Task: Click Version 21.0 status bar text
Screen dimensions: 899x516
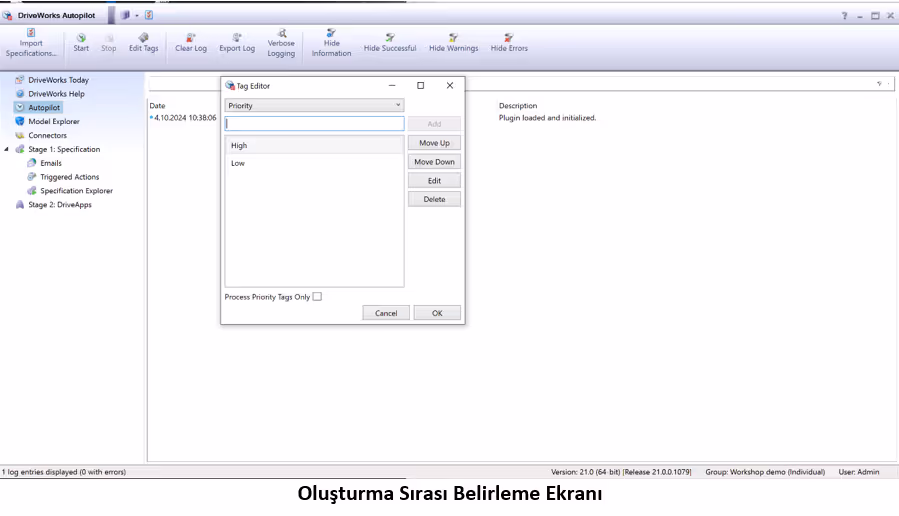Action: (622, 472)
